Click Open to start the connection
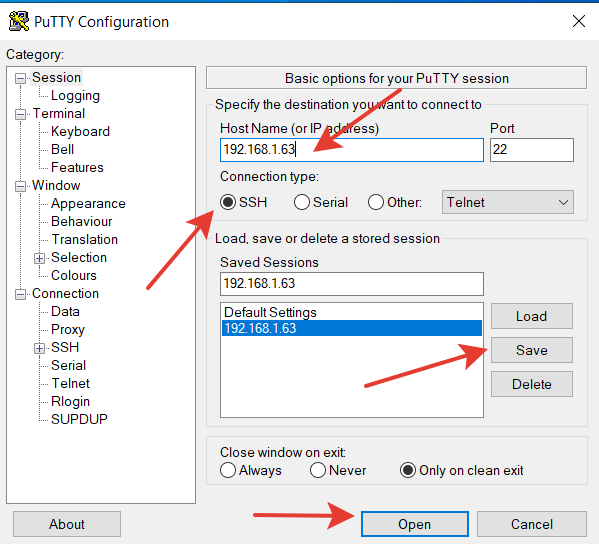 [415, 524]
